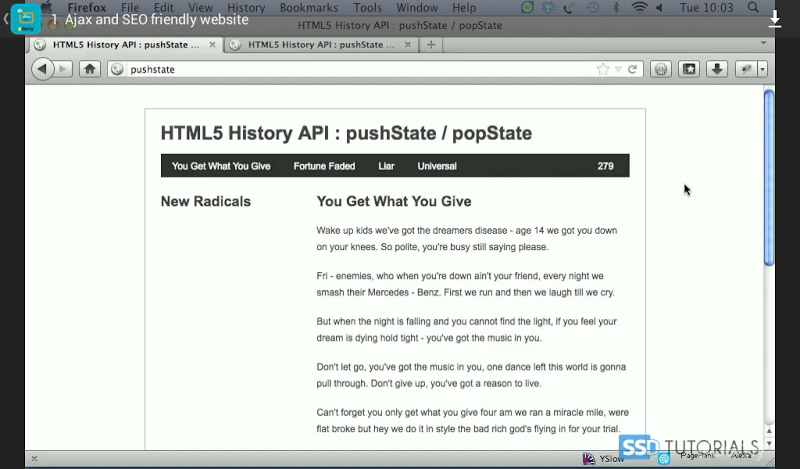This screenshot has width=800, height=469.
Task: Close the first HTML5 History API tab
Action: coord(212,45)
